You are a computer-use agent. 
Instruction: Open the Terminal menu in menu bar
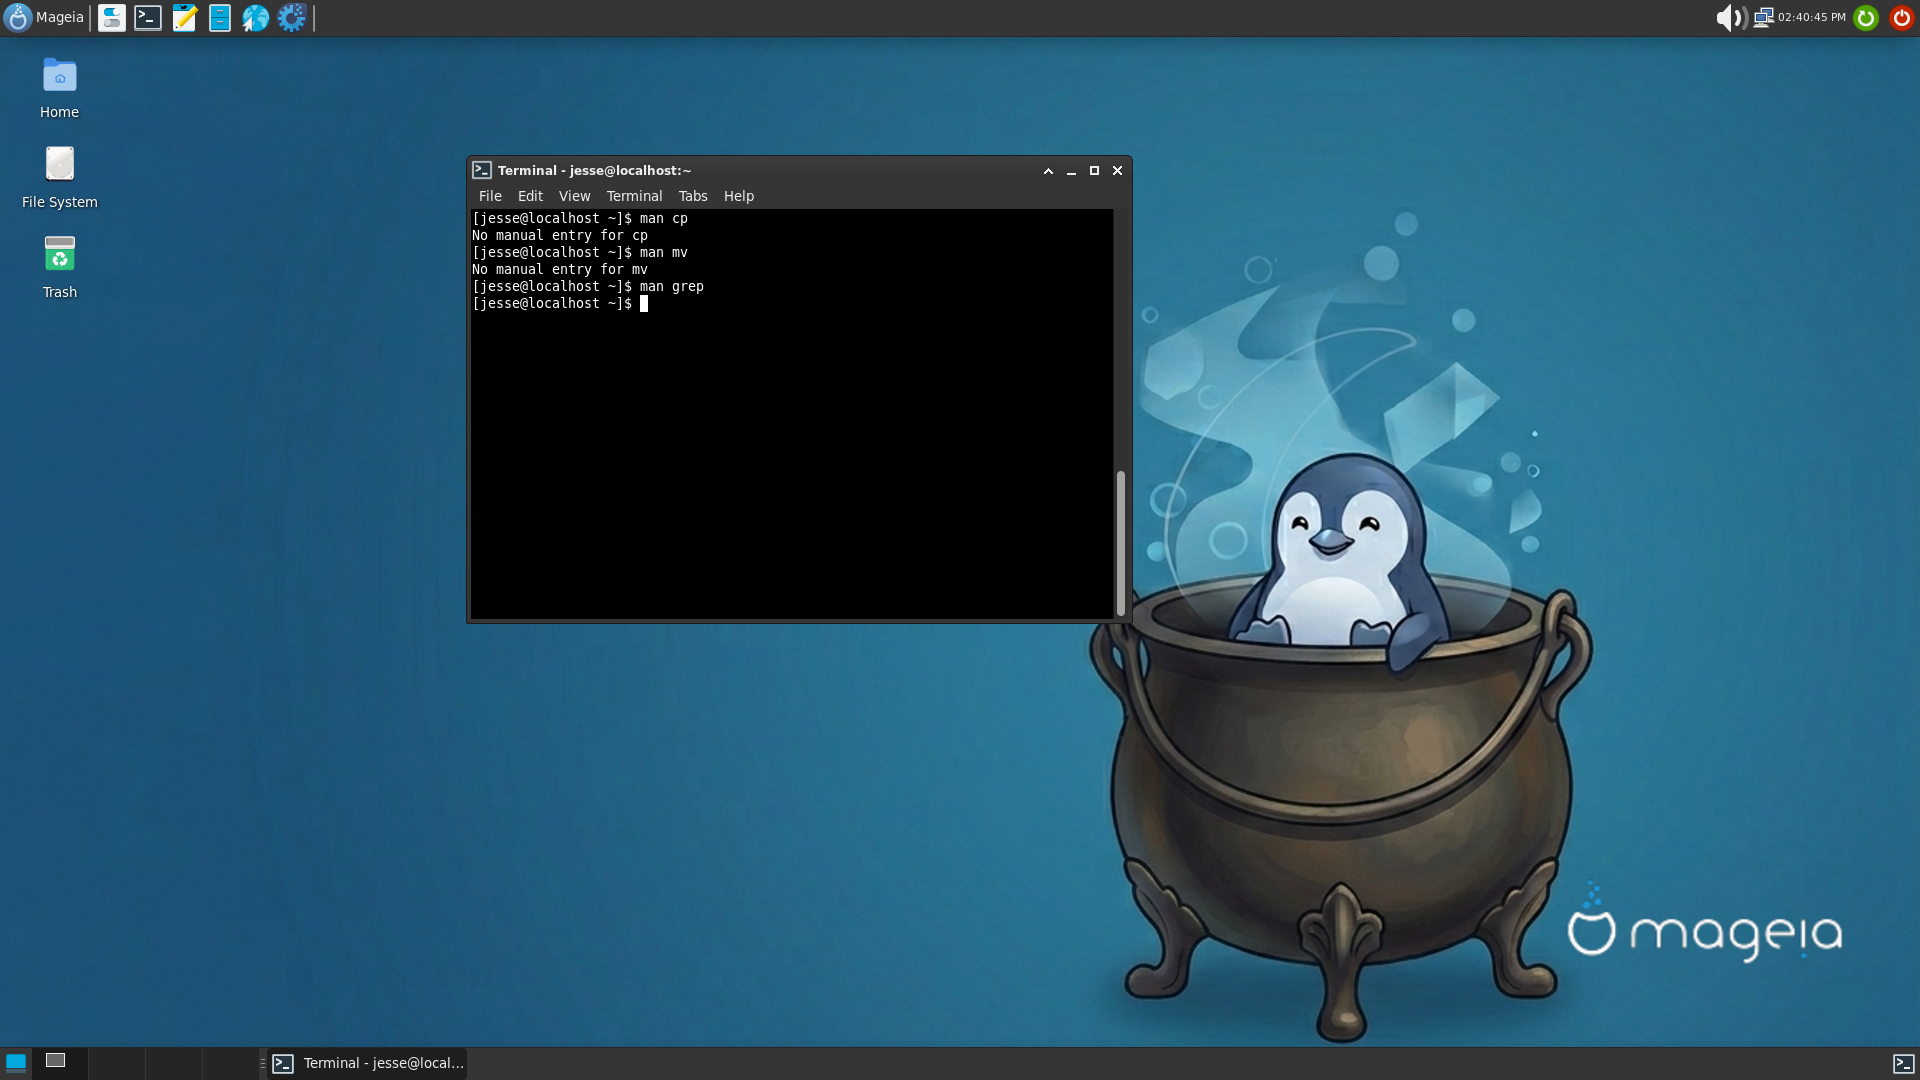click(x=634, y=196)
